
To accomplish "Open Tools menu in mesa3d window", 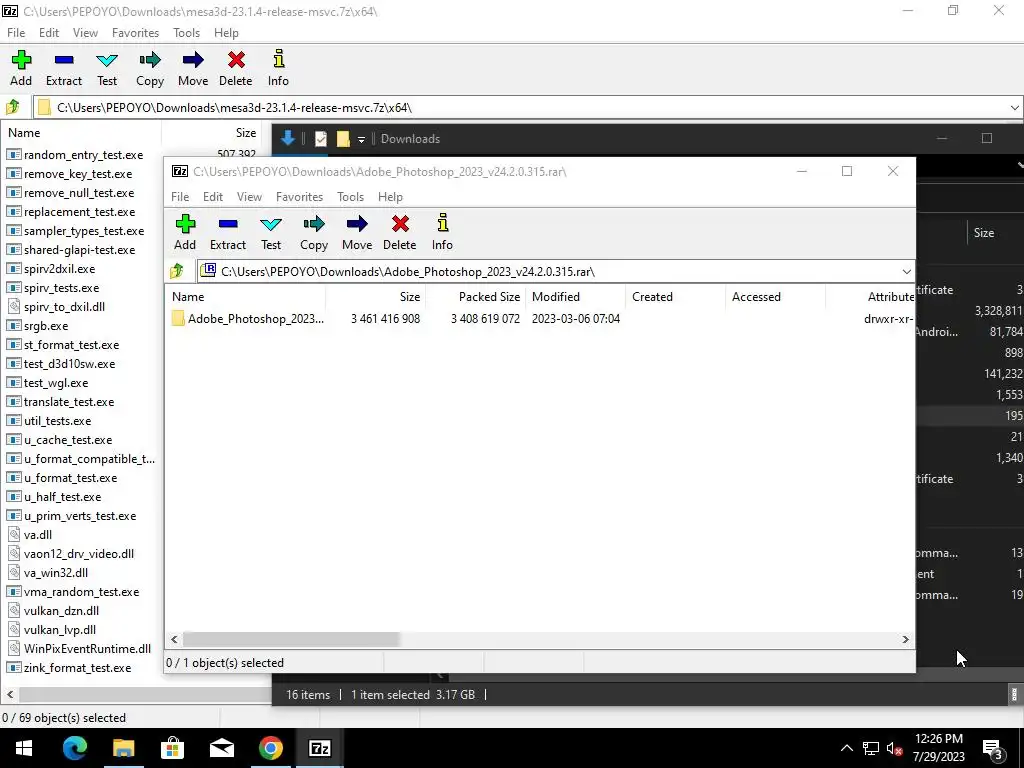I will [x=186, y=33].
